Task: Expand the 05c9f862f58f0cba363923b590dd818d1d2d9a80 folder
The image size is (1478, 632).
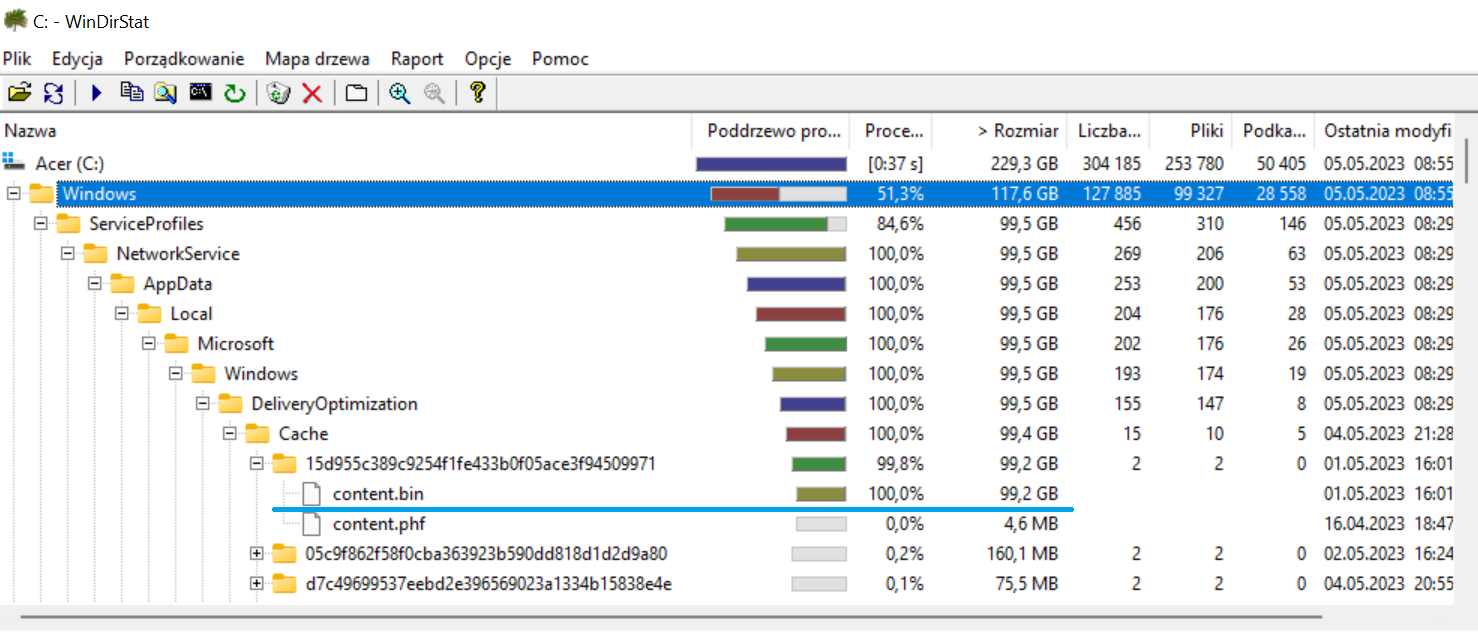Action: point(257,553)
